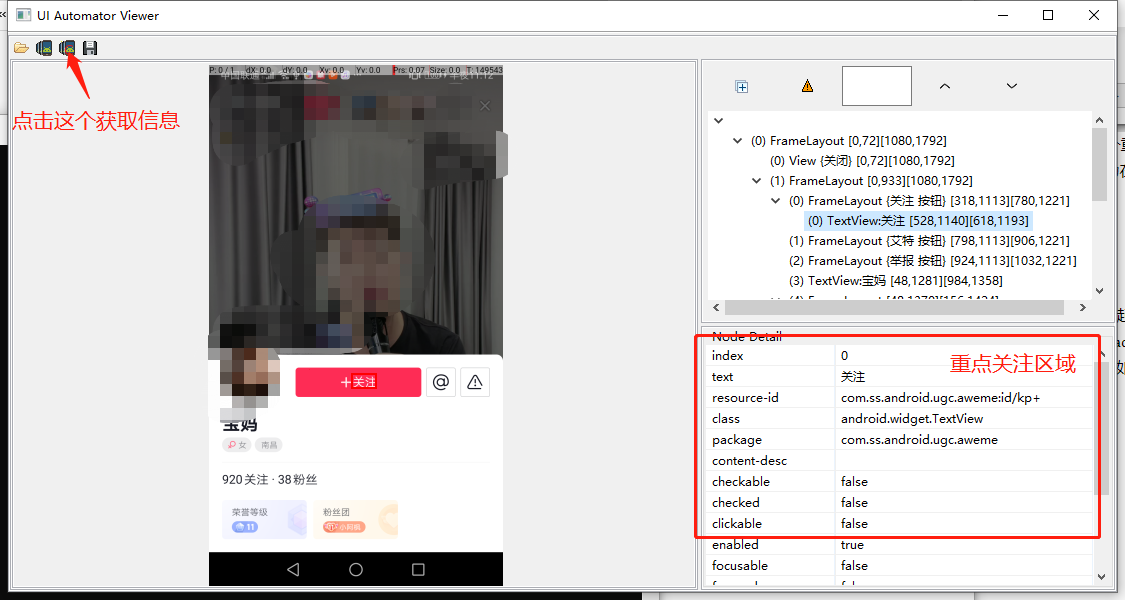Tap the @ icon in phone preview
The image size is (1125, 600).
pyautogui.click(x=440, y=382)
